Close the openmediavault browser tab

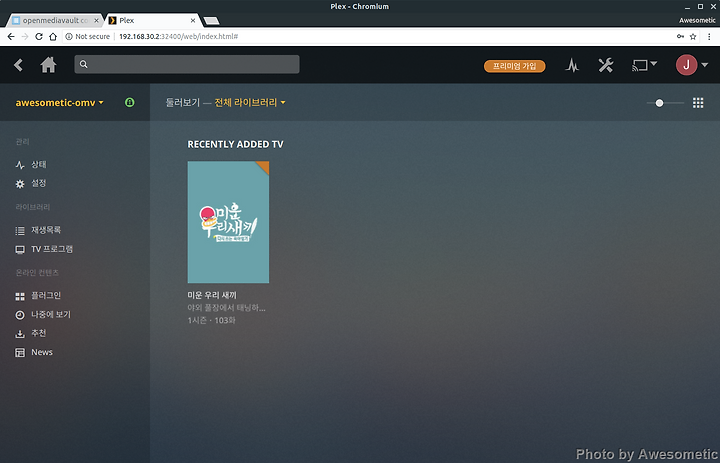(x=96, y=20)
